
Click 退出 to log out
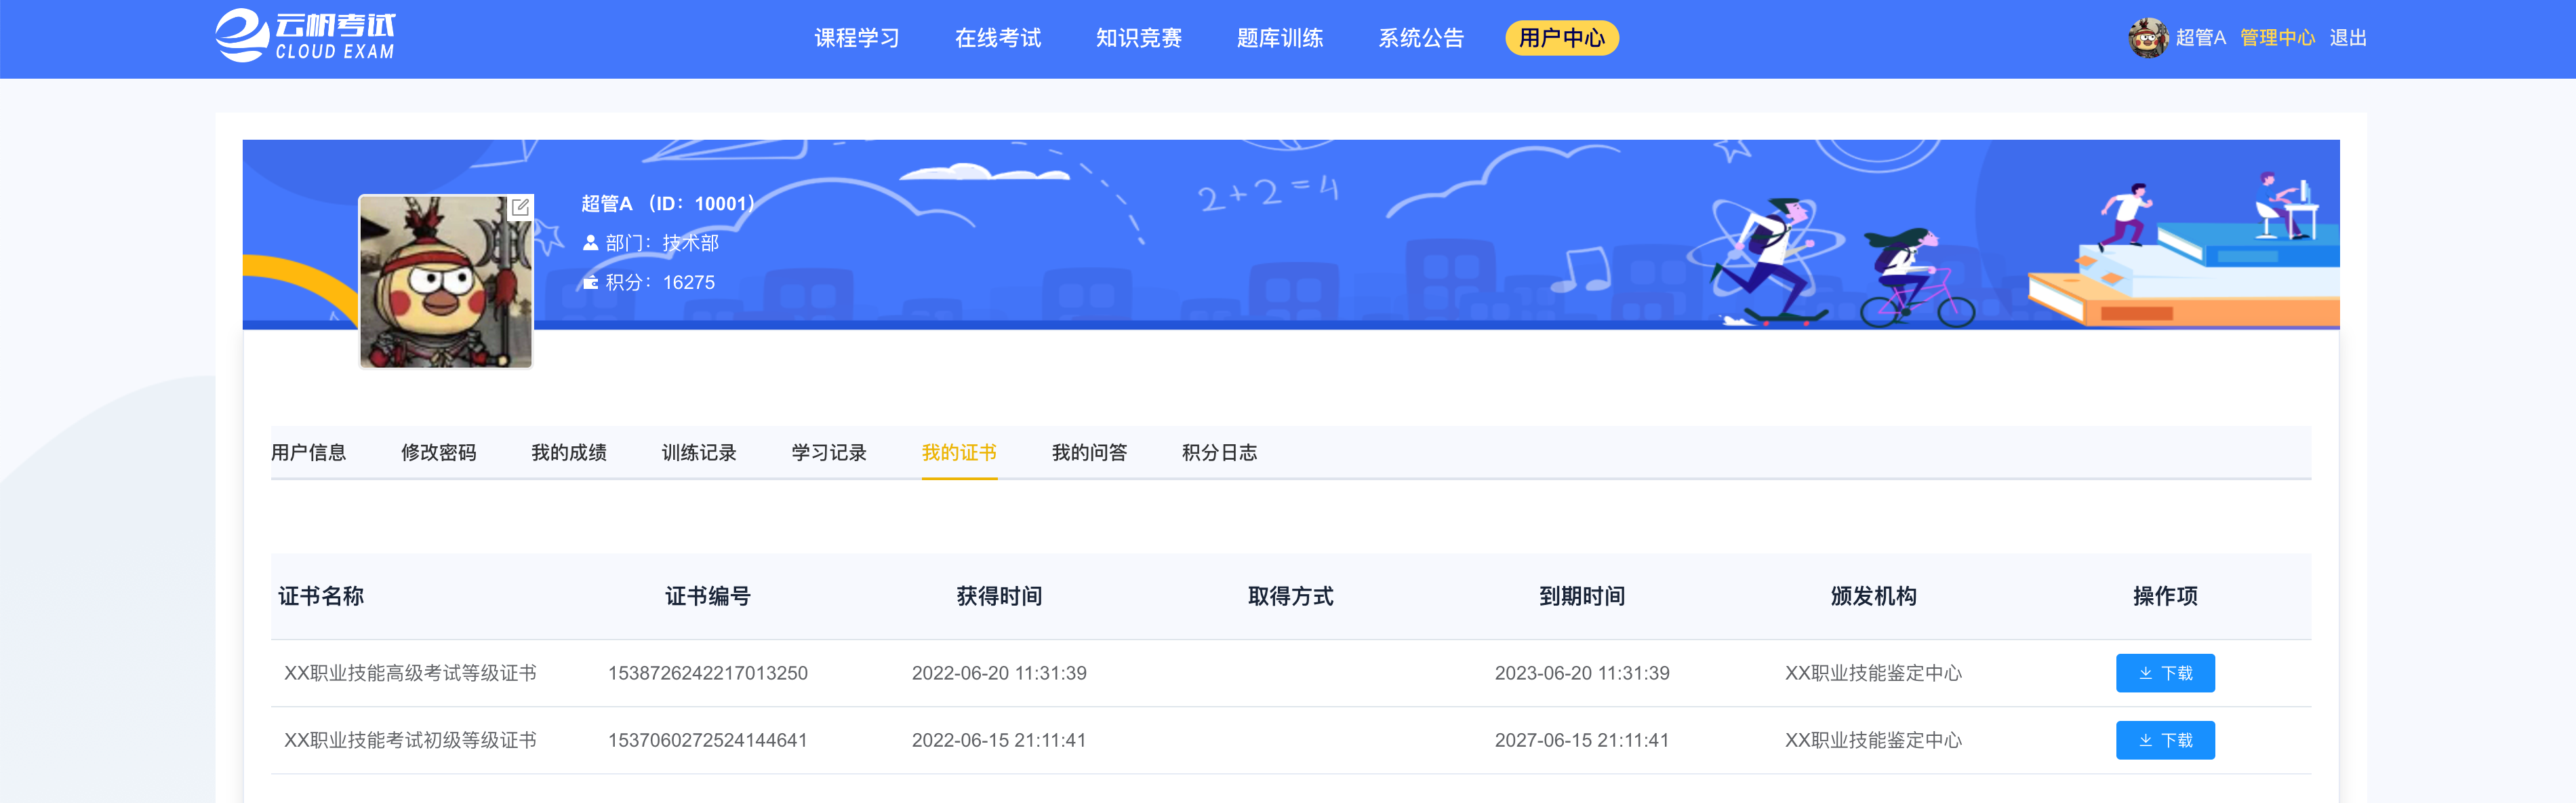click(x=2348, y=38)
